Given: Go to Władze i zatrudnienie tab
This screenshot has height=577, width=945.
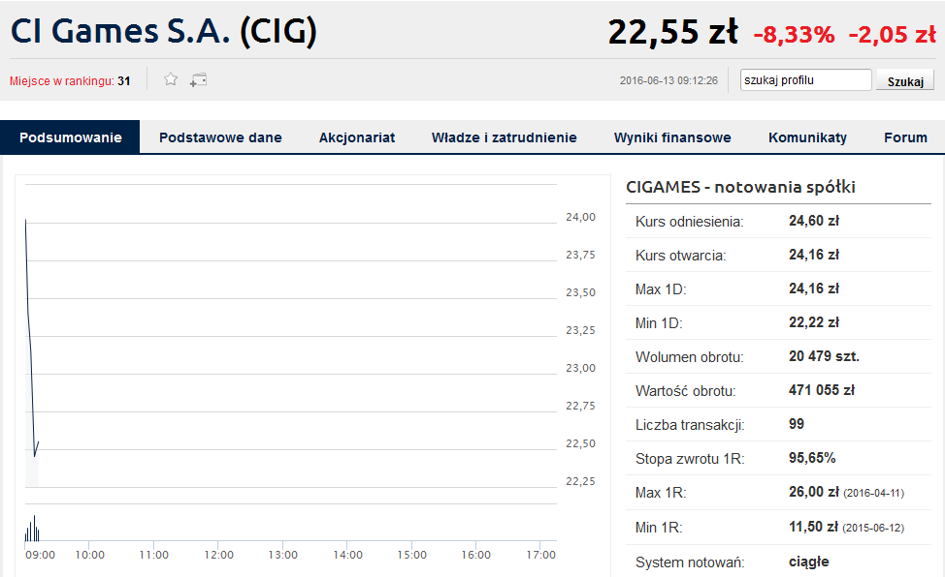Looking at the screenshot, I should tap(504, 138).
